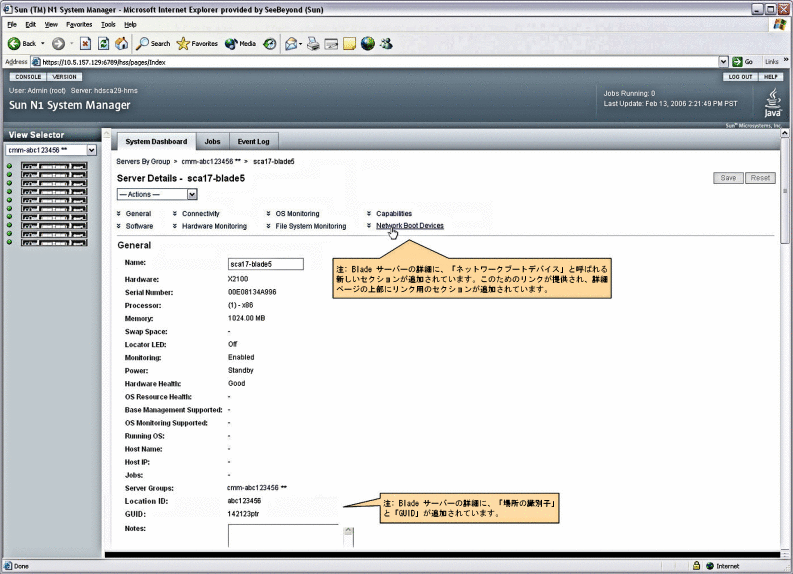Switch to the System Dashboard tab
The width and height of the screenshot is (793, 574).
156,142
